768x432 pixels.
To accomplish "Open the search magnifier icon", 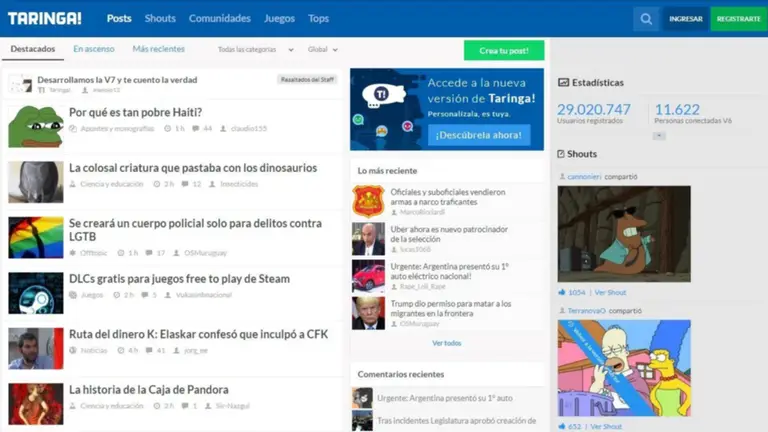I will tap(646, 19).
